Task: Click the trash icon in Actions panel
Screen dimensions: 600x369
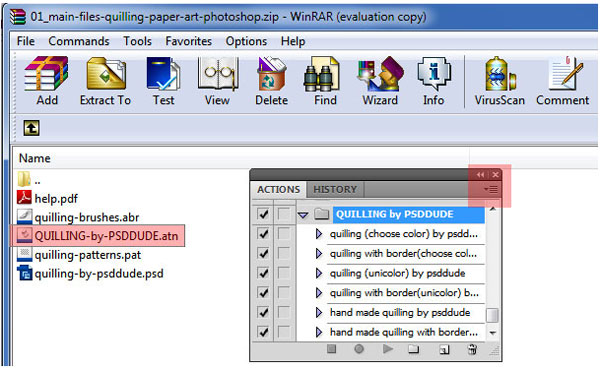Action: coord(472,349)
